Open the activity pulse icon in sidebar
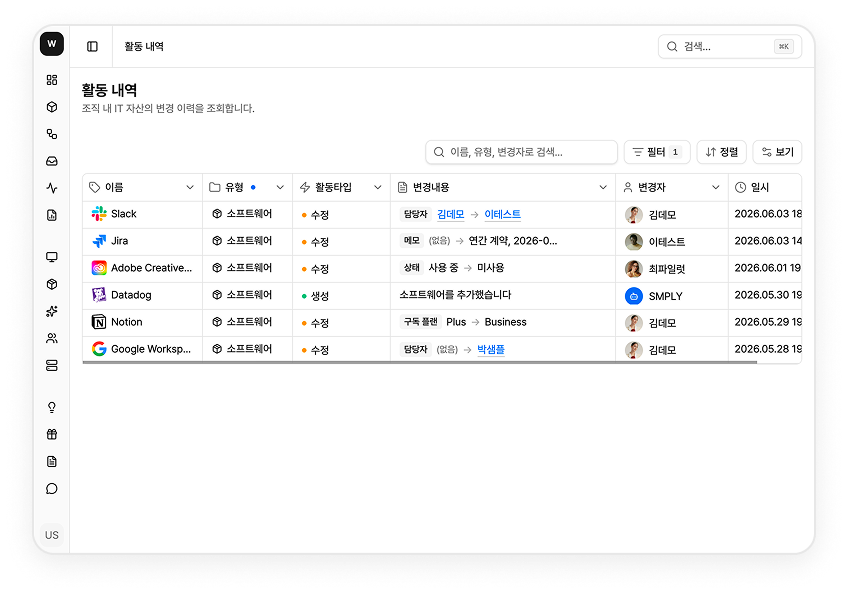The height and width of the screenshot is (595, 848). click(x=52, y=188)
